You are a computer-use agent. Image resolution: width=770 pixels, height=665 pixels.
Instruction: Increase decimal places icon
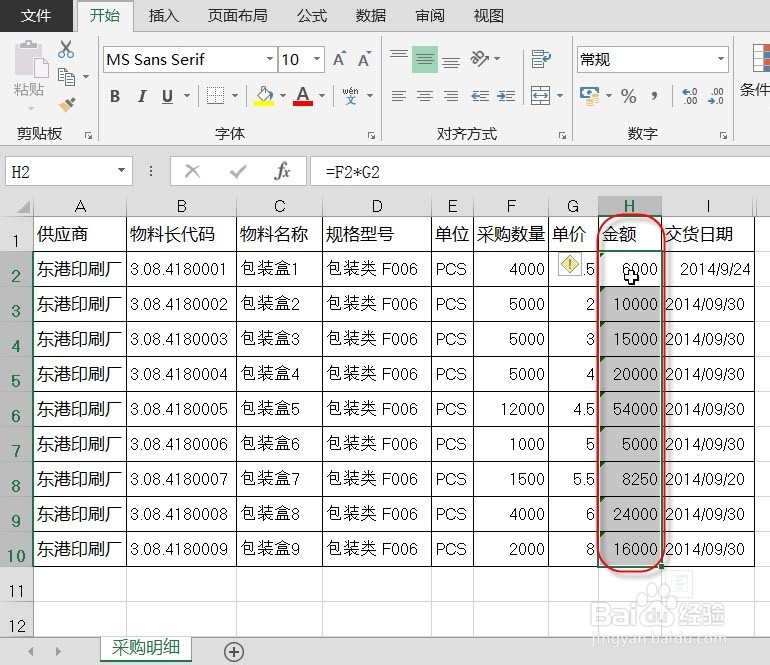pyautogui.click(x=689, y=96)
